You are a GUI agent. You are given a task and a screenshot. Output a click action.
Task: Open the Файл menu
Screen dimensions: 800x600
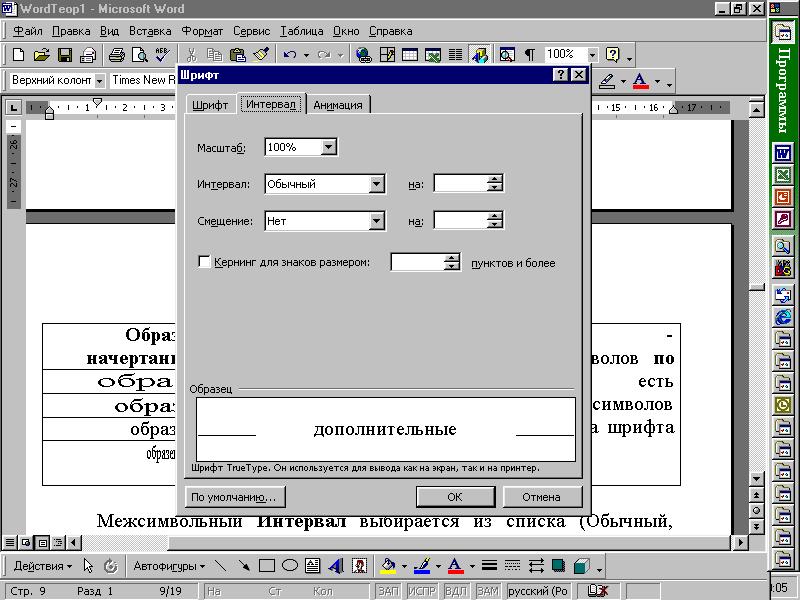28,31
